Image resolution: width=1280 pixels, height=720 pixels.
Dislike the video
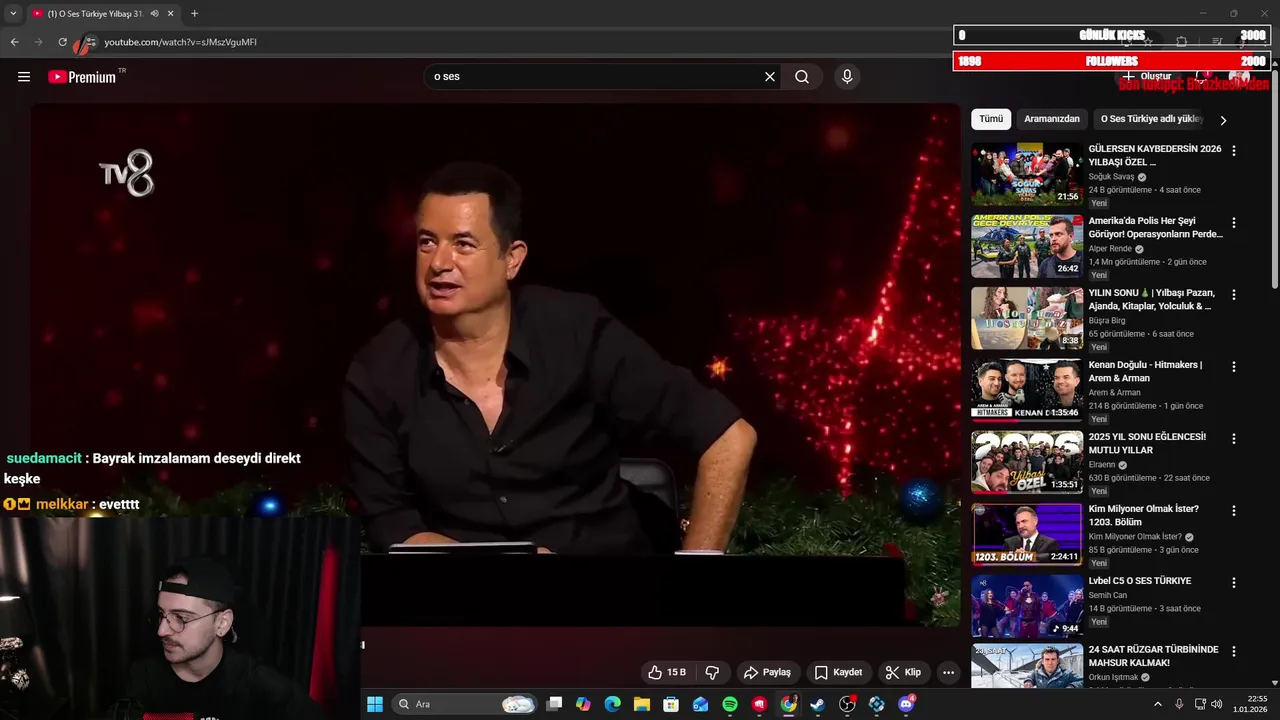713,672
